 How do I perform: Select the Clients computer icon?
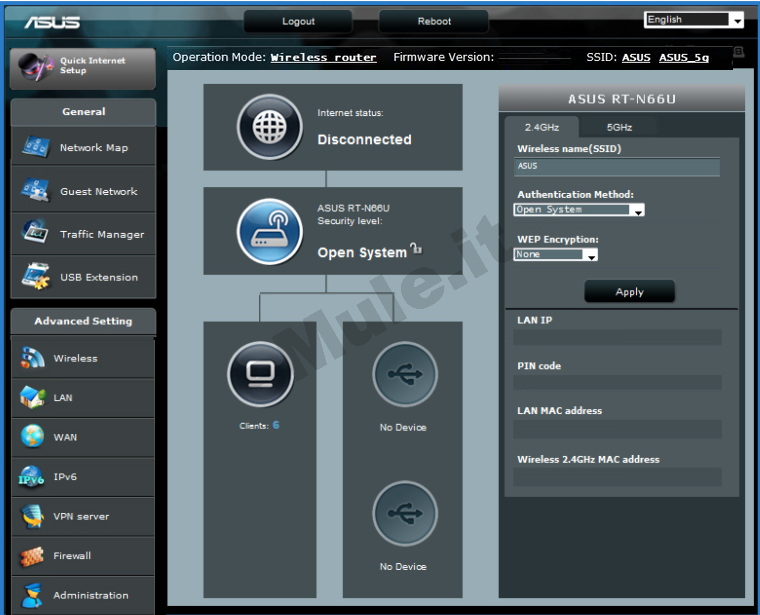coord(260,374)
